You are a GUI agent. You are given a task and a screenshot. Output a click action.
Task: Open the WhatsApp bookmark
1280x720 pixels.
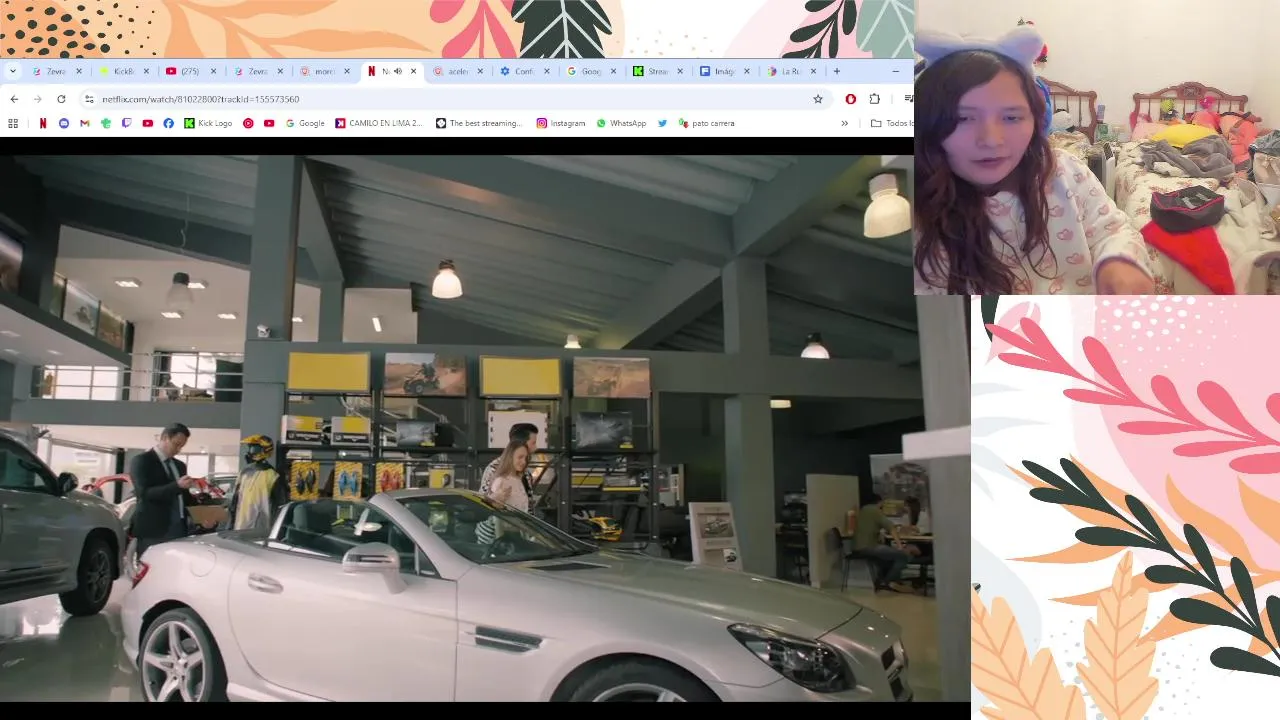point(621,123)
